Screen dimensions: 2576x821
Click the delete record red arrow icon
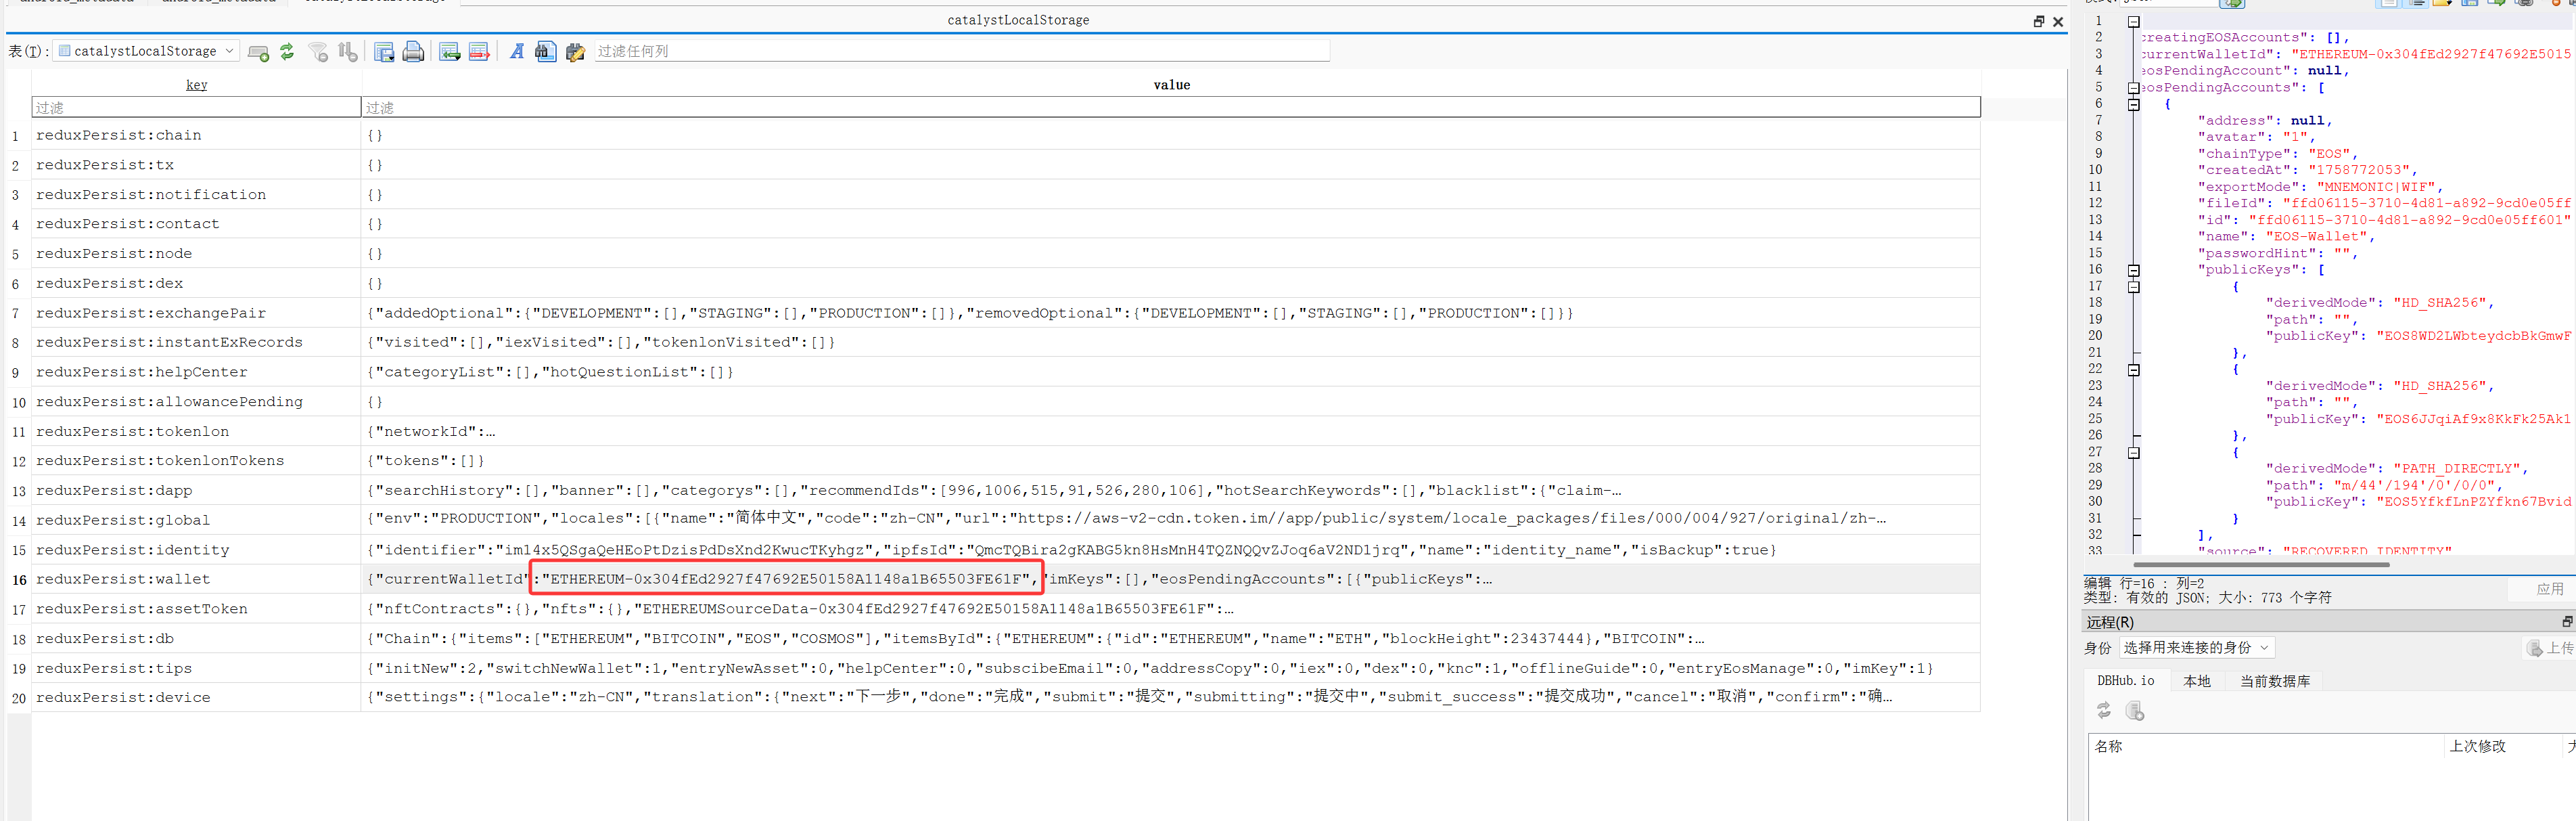479,52
